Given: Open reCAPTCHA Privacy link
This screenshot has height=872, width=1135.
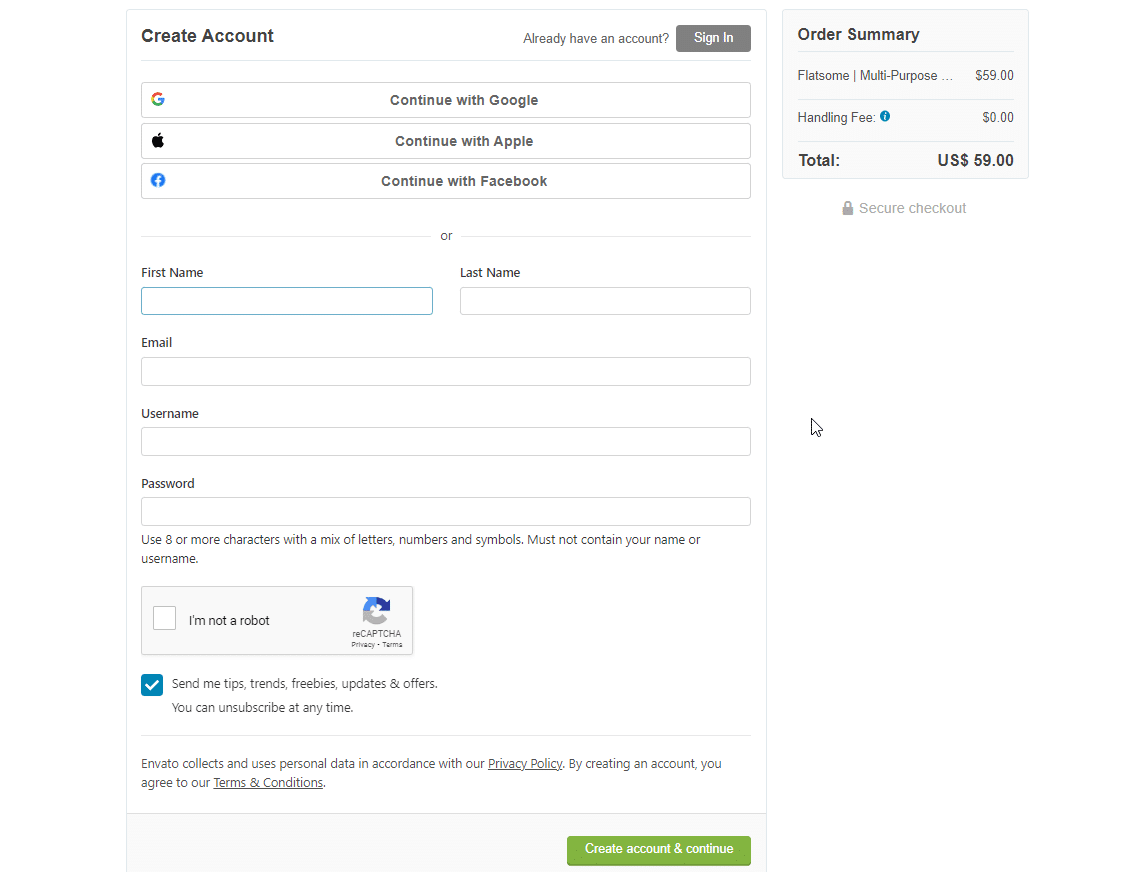Looking at the screenshot, I should [363, 645].
